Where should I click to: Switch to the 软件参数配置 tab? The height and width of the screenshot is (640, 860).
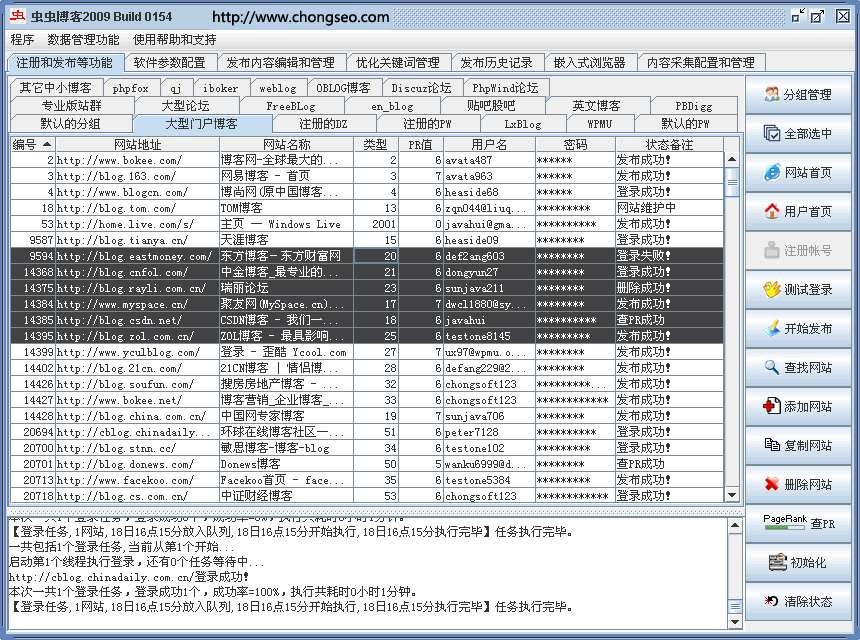[x=169, y=63]
